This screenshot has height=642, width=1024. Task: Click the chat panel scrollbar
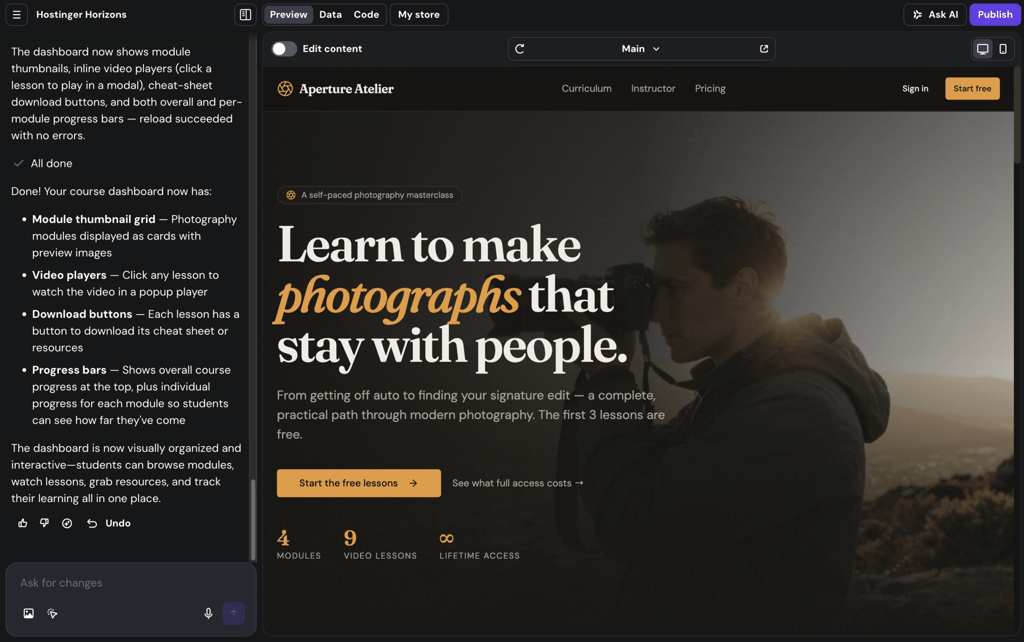(253, 519)
